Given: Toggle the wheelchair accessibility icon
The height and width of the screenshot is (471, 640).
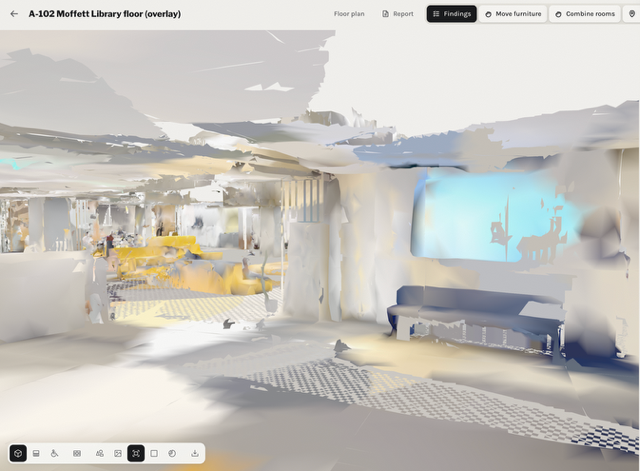Looking at the screenshot, I should 54,453.
